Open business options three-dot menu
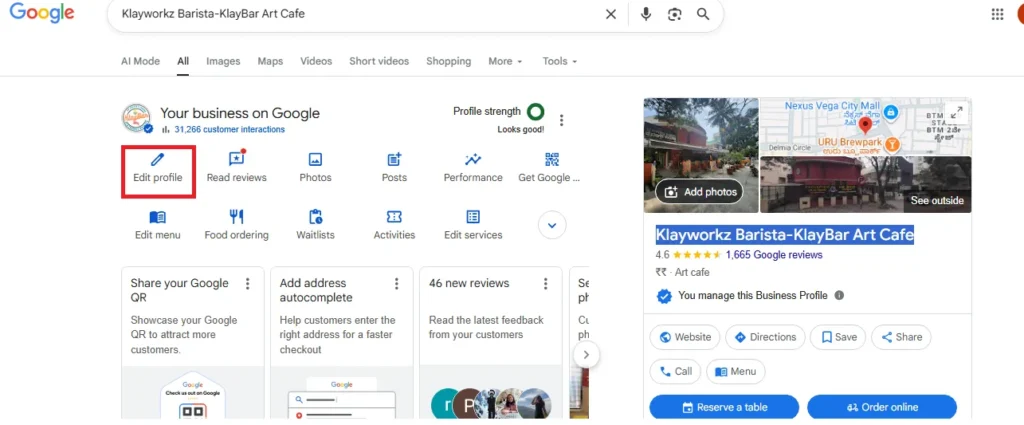Image resolution: width=1024 pixels, height=425 pixels. tap(562, 120)
